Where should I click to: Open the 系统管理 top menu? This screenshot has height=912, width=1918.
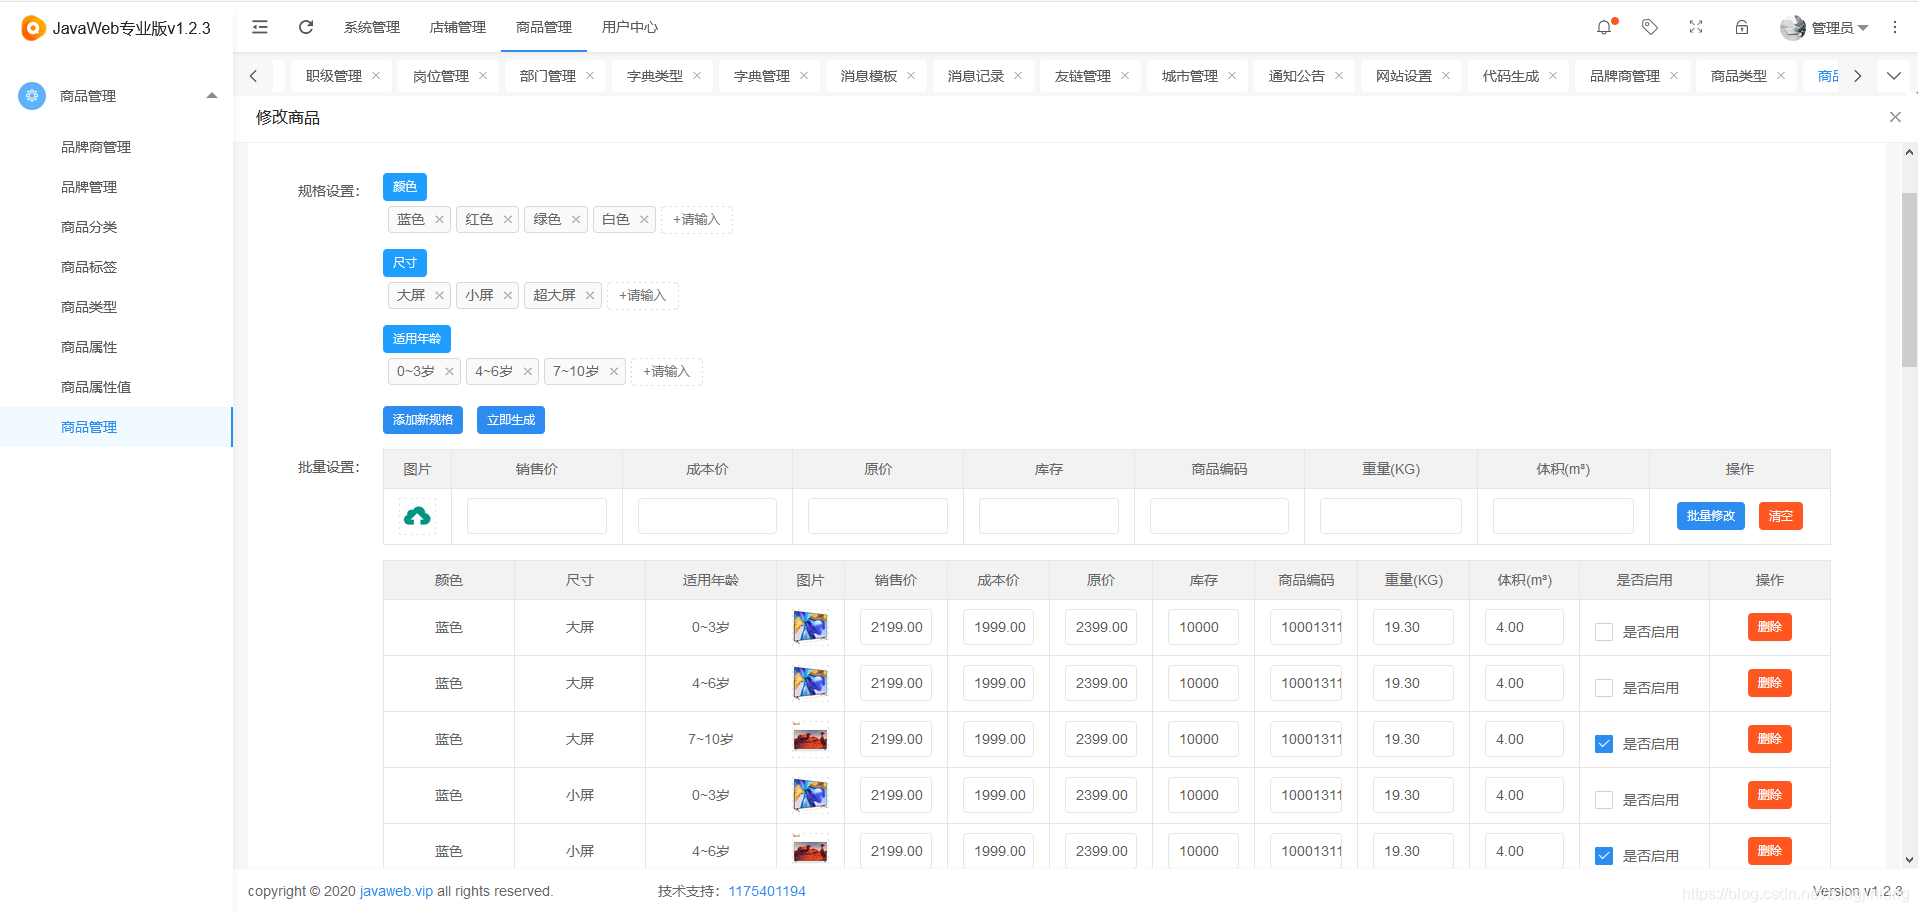[372, 27]
